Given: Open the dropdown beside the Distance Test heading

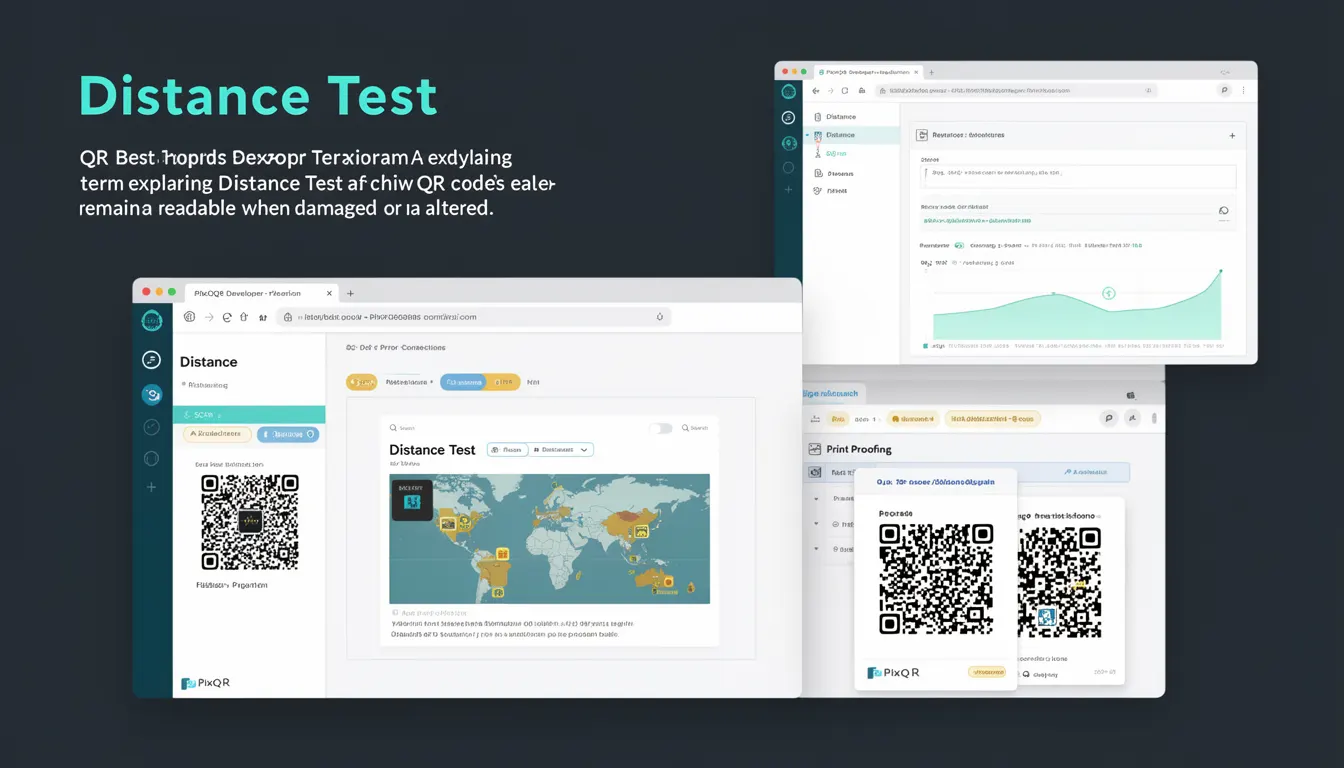Looking at the screenshot, I should [x=564, y=450].
